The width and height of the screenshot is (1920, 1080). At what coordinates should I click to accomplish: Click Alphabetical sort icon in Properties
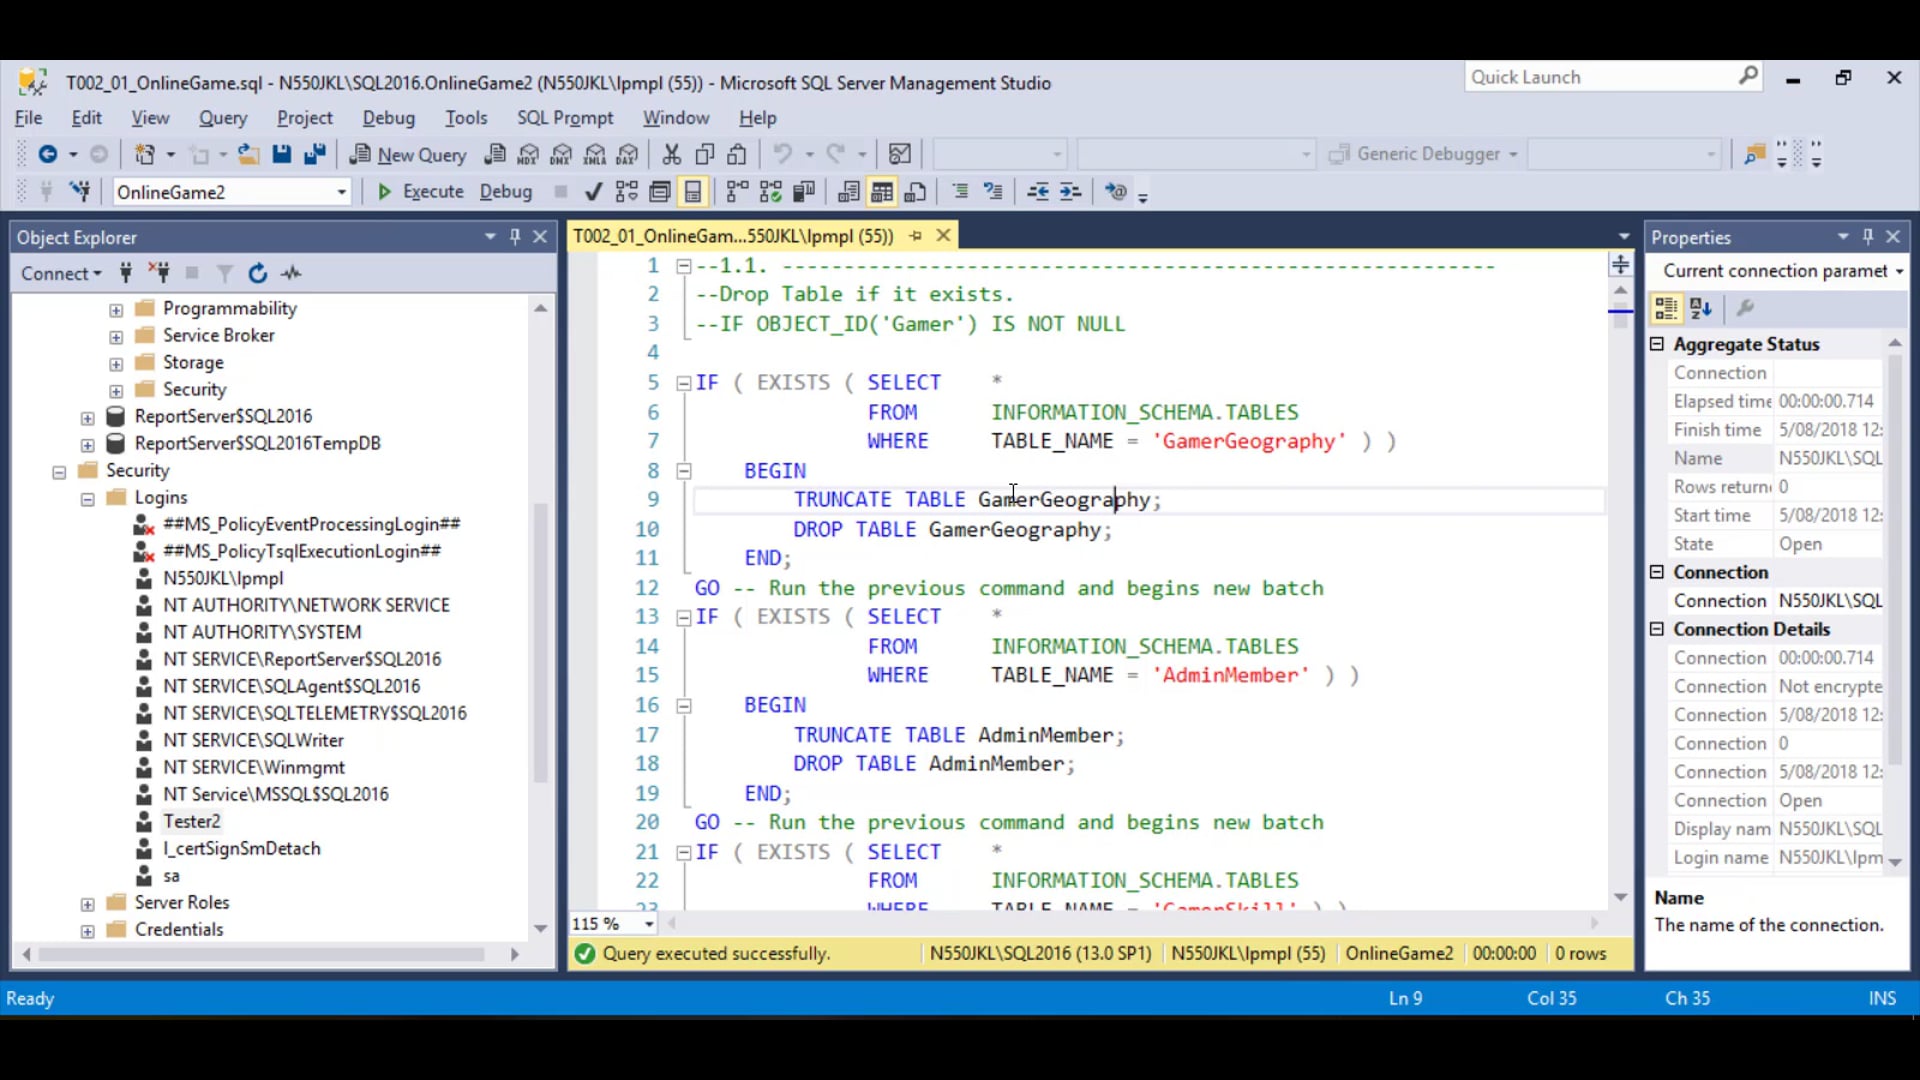[1701, 309]
